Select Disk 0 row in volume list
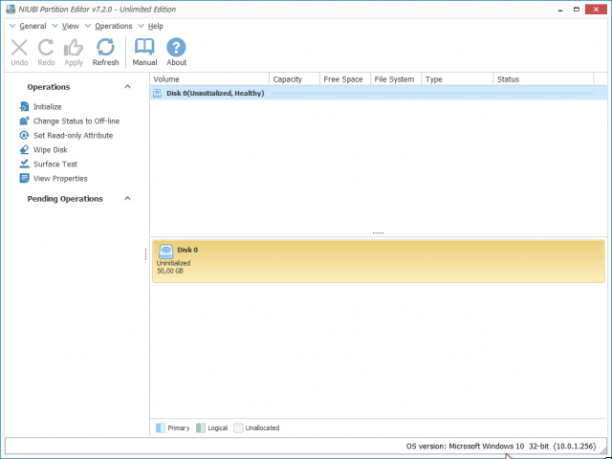This screenshot has height=459, width=612. [378, 93]
